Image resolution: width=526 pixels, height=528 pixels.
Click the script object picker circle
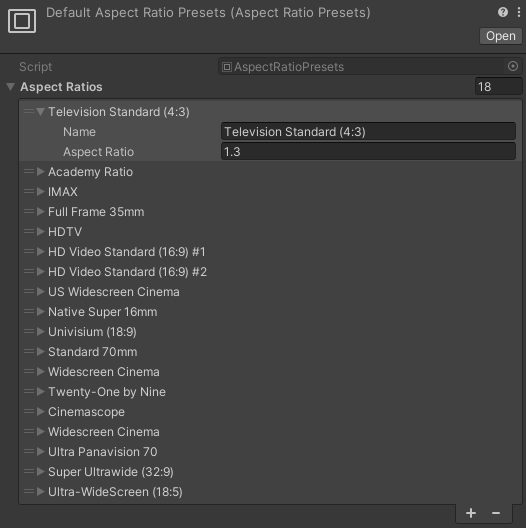(x=513, y=66)
